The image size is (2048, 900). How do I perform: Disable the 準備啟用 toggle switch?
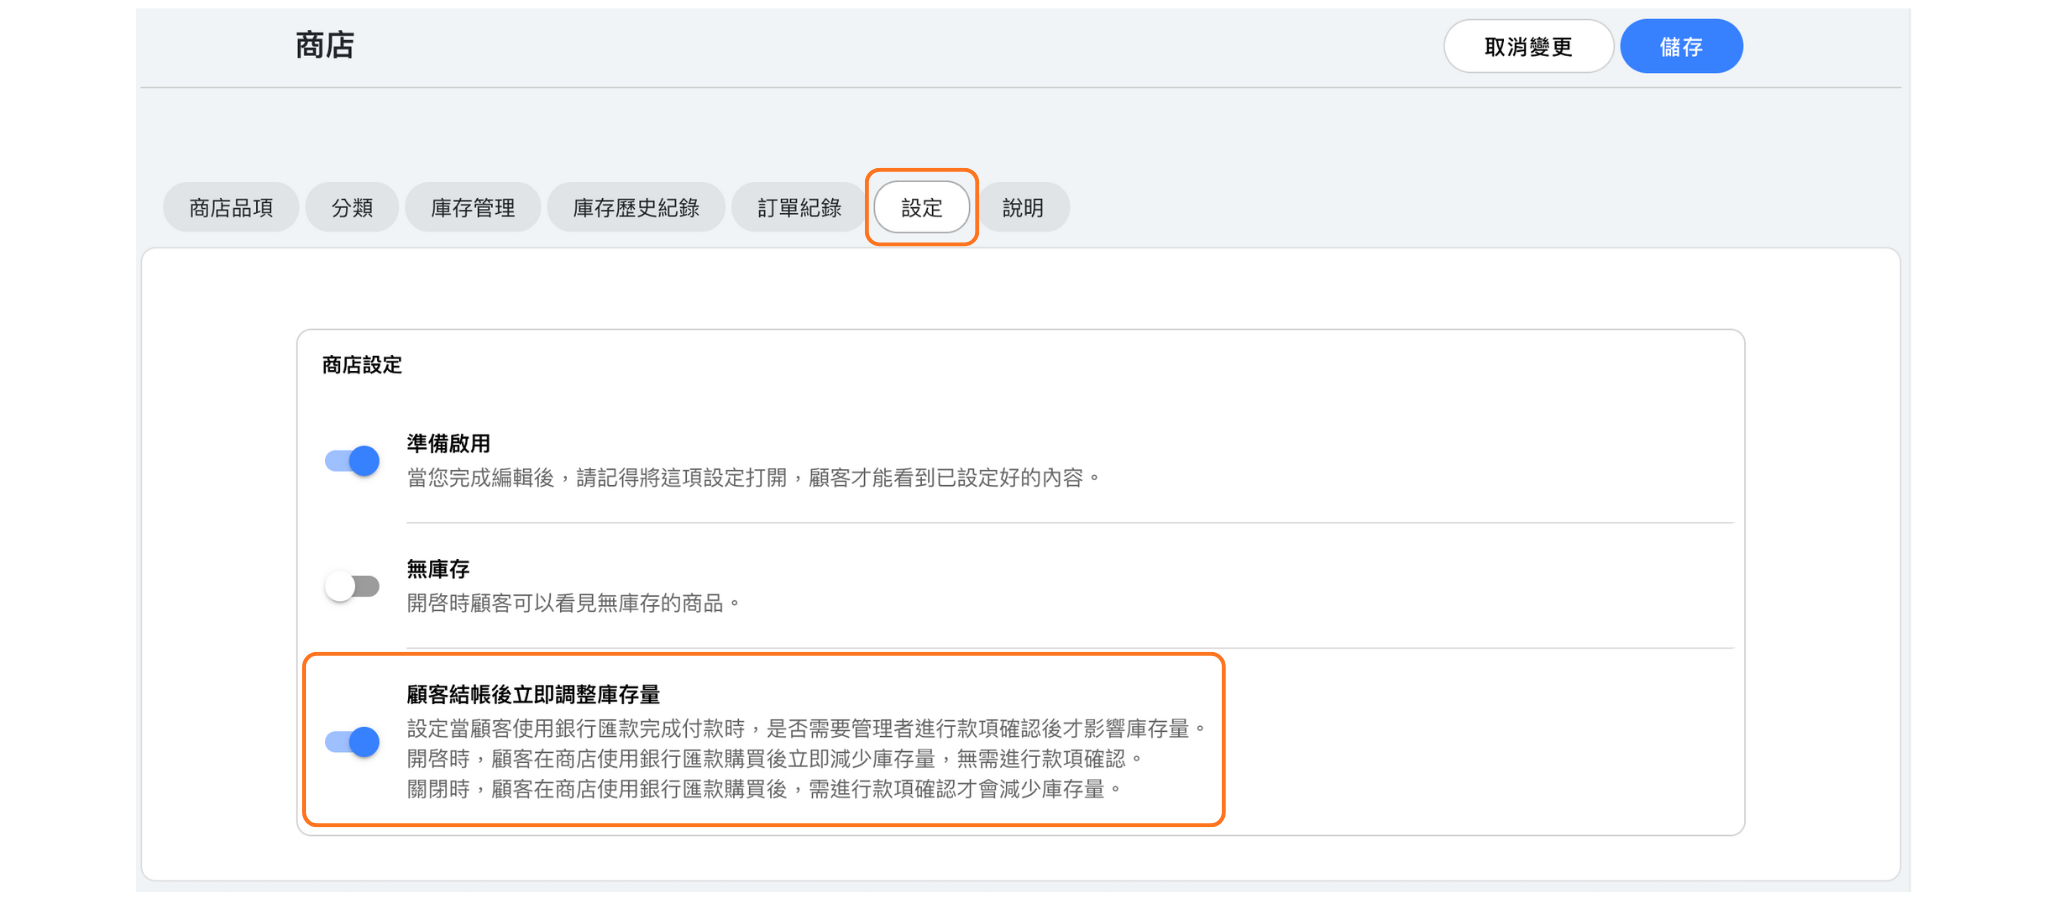coord(352,461)
